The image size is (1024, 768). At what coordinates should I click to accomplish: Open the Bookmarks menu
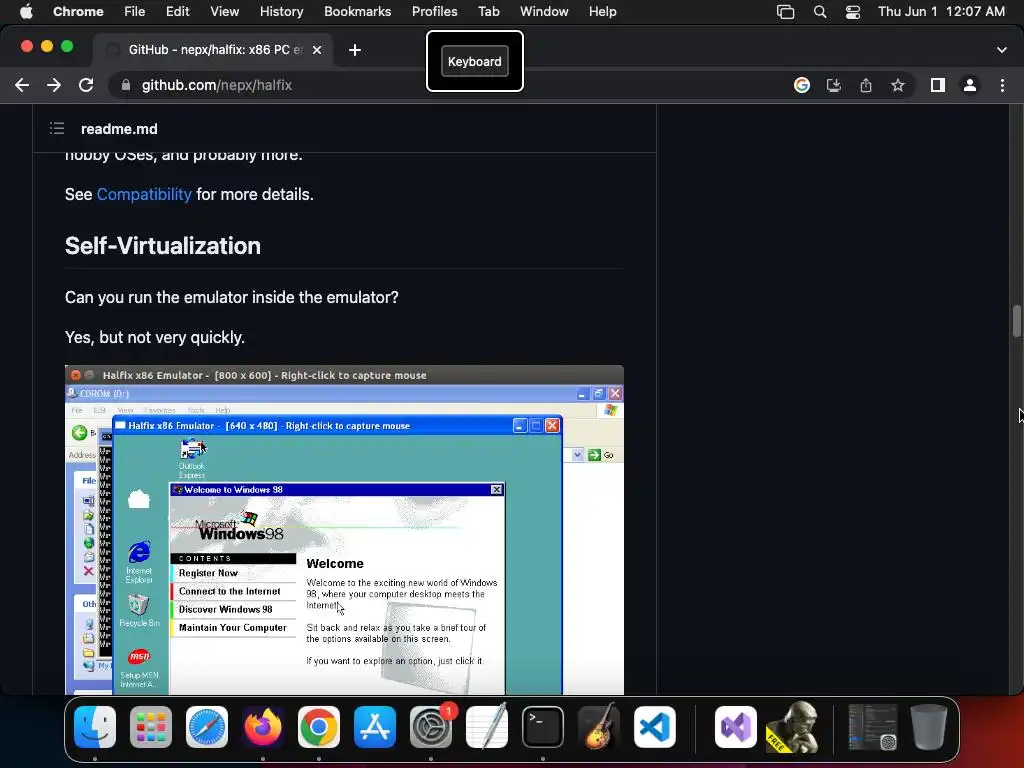pos(357,11)
